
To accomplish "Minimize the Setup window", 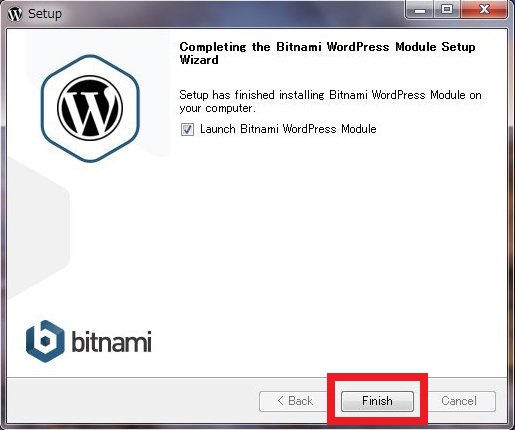I will click(419, 10).
